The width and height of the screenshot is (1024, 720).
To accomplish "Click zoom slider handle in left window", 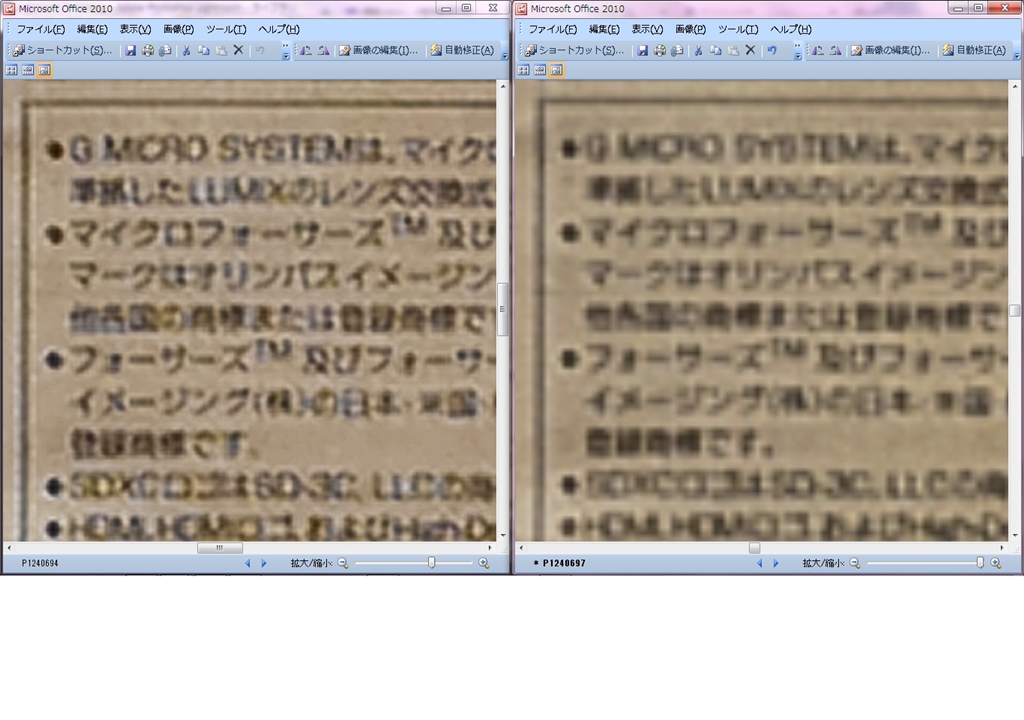I will [x=431, y=563].
